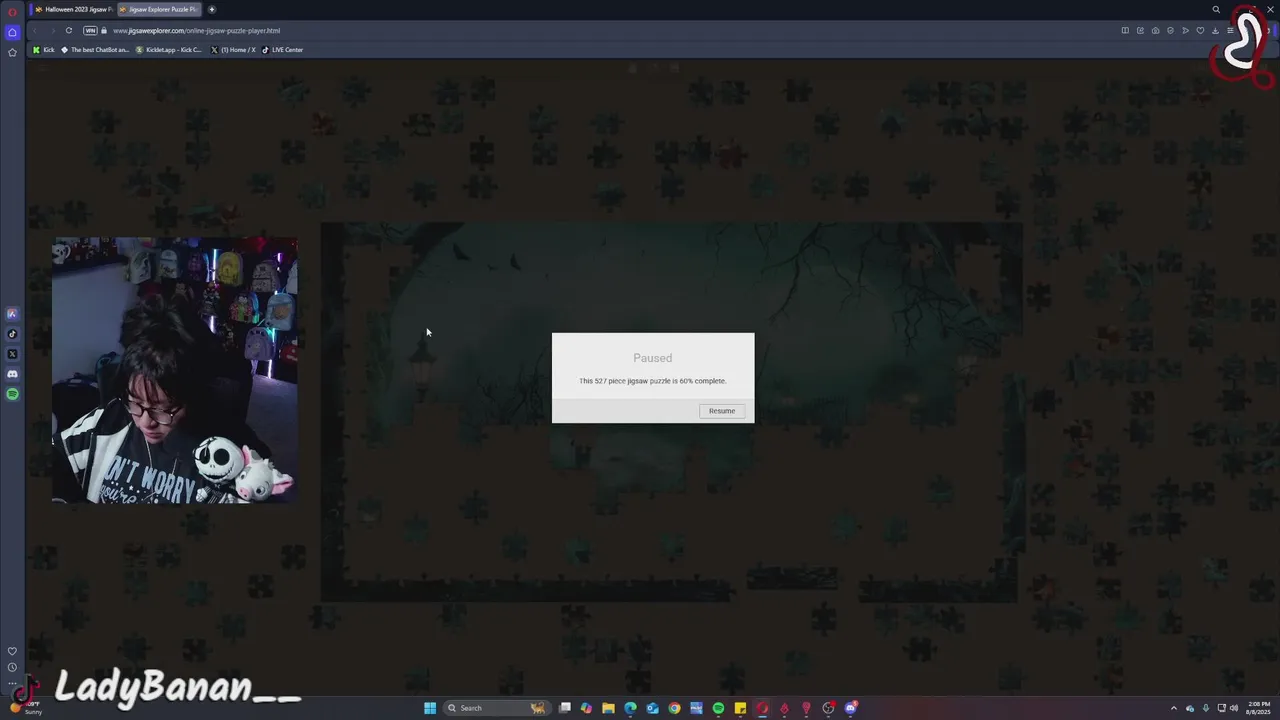Screen dimensions: 1280x720
Task: Open Discord in the Opera sidebar
Action: [12, 374]
